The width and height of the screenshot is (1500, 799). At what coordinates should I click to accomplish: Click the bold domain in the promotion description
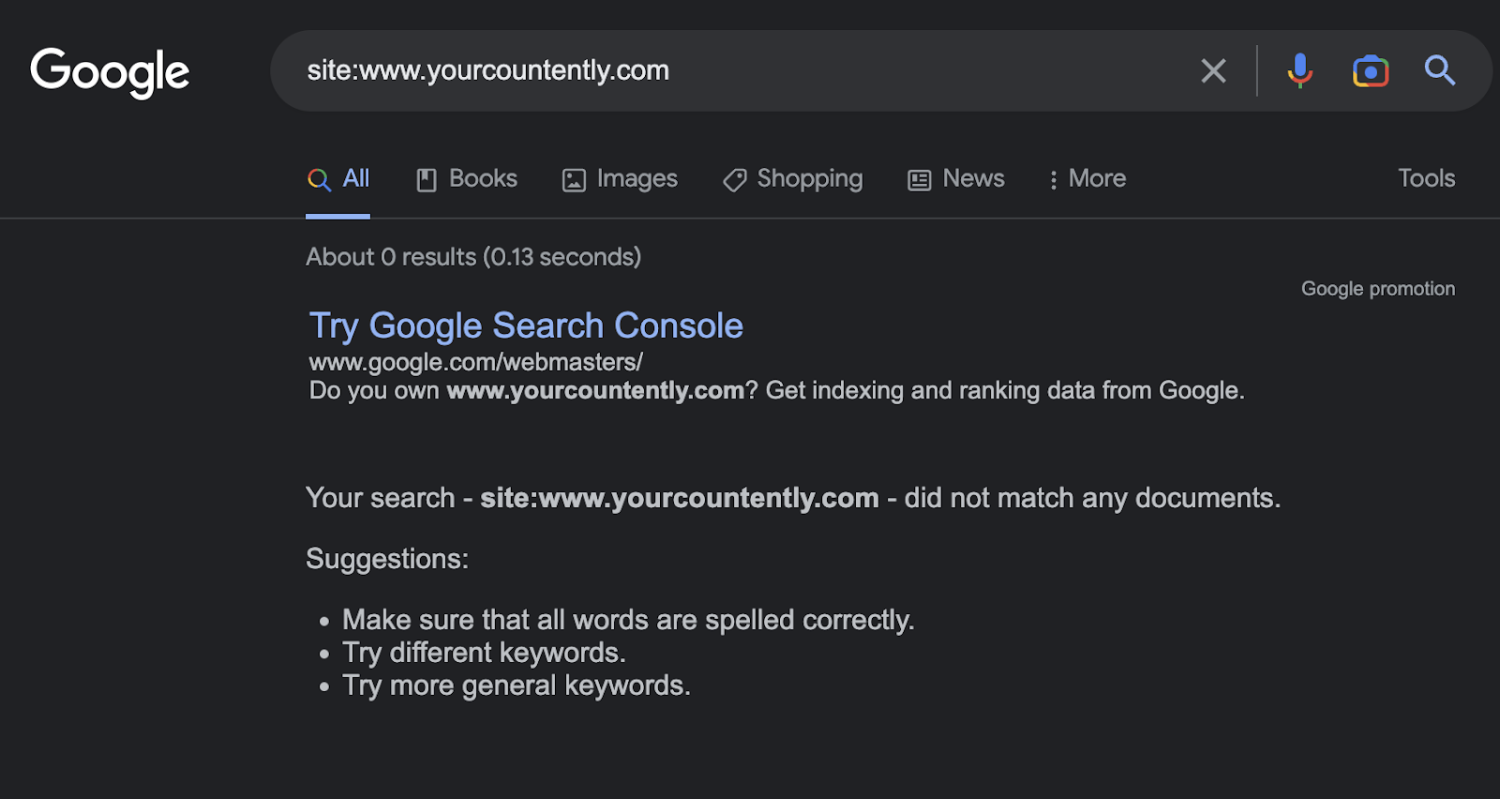595,390
